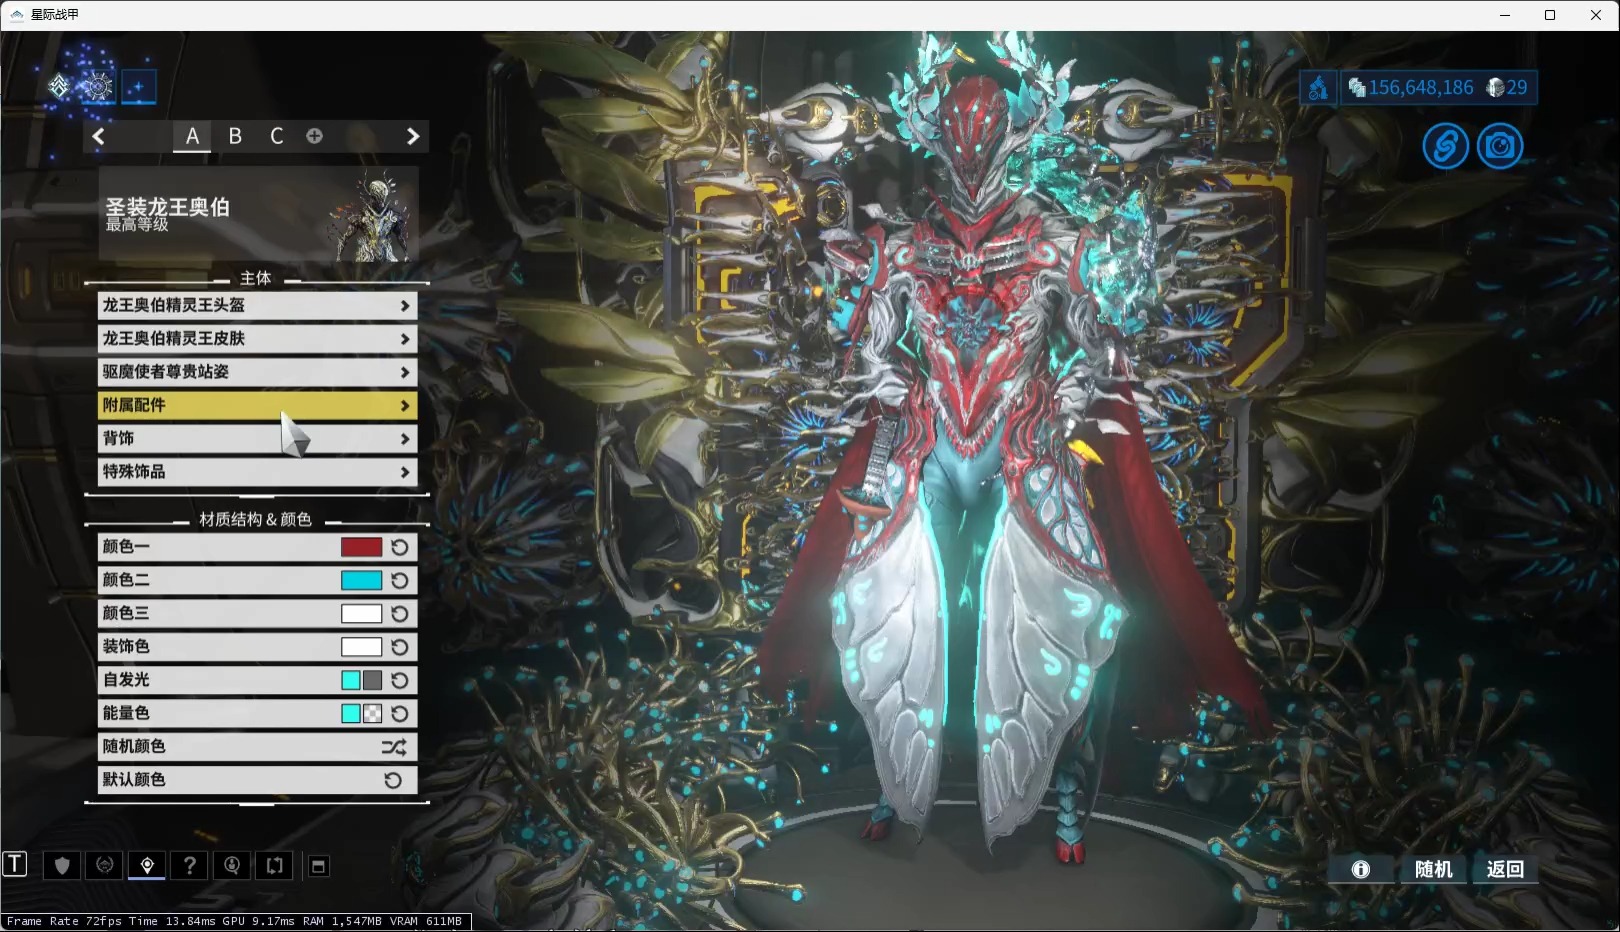Pick the empty secondary 能量色 swatch

pyautogui.click(x=372, y=713)
